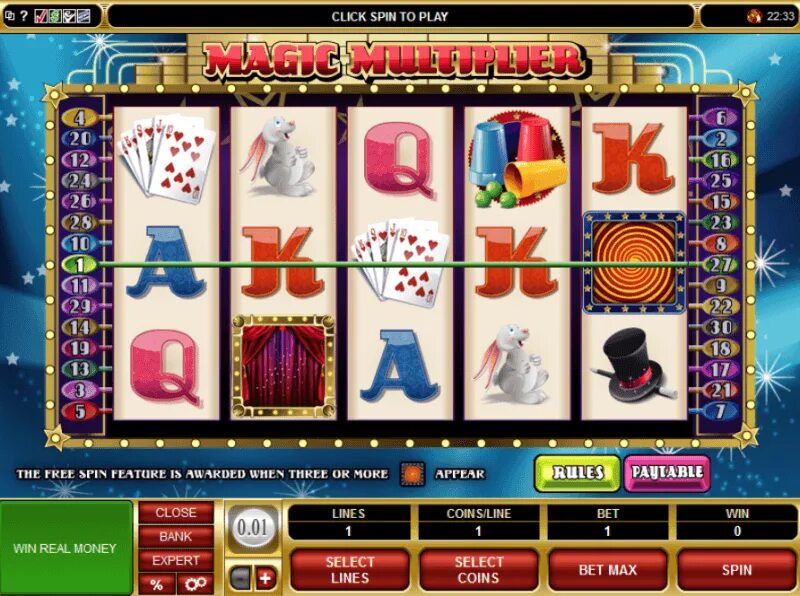Open the Select Lines control
This screenshot has height=596, width=800.
click(x=349, y=569)
